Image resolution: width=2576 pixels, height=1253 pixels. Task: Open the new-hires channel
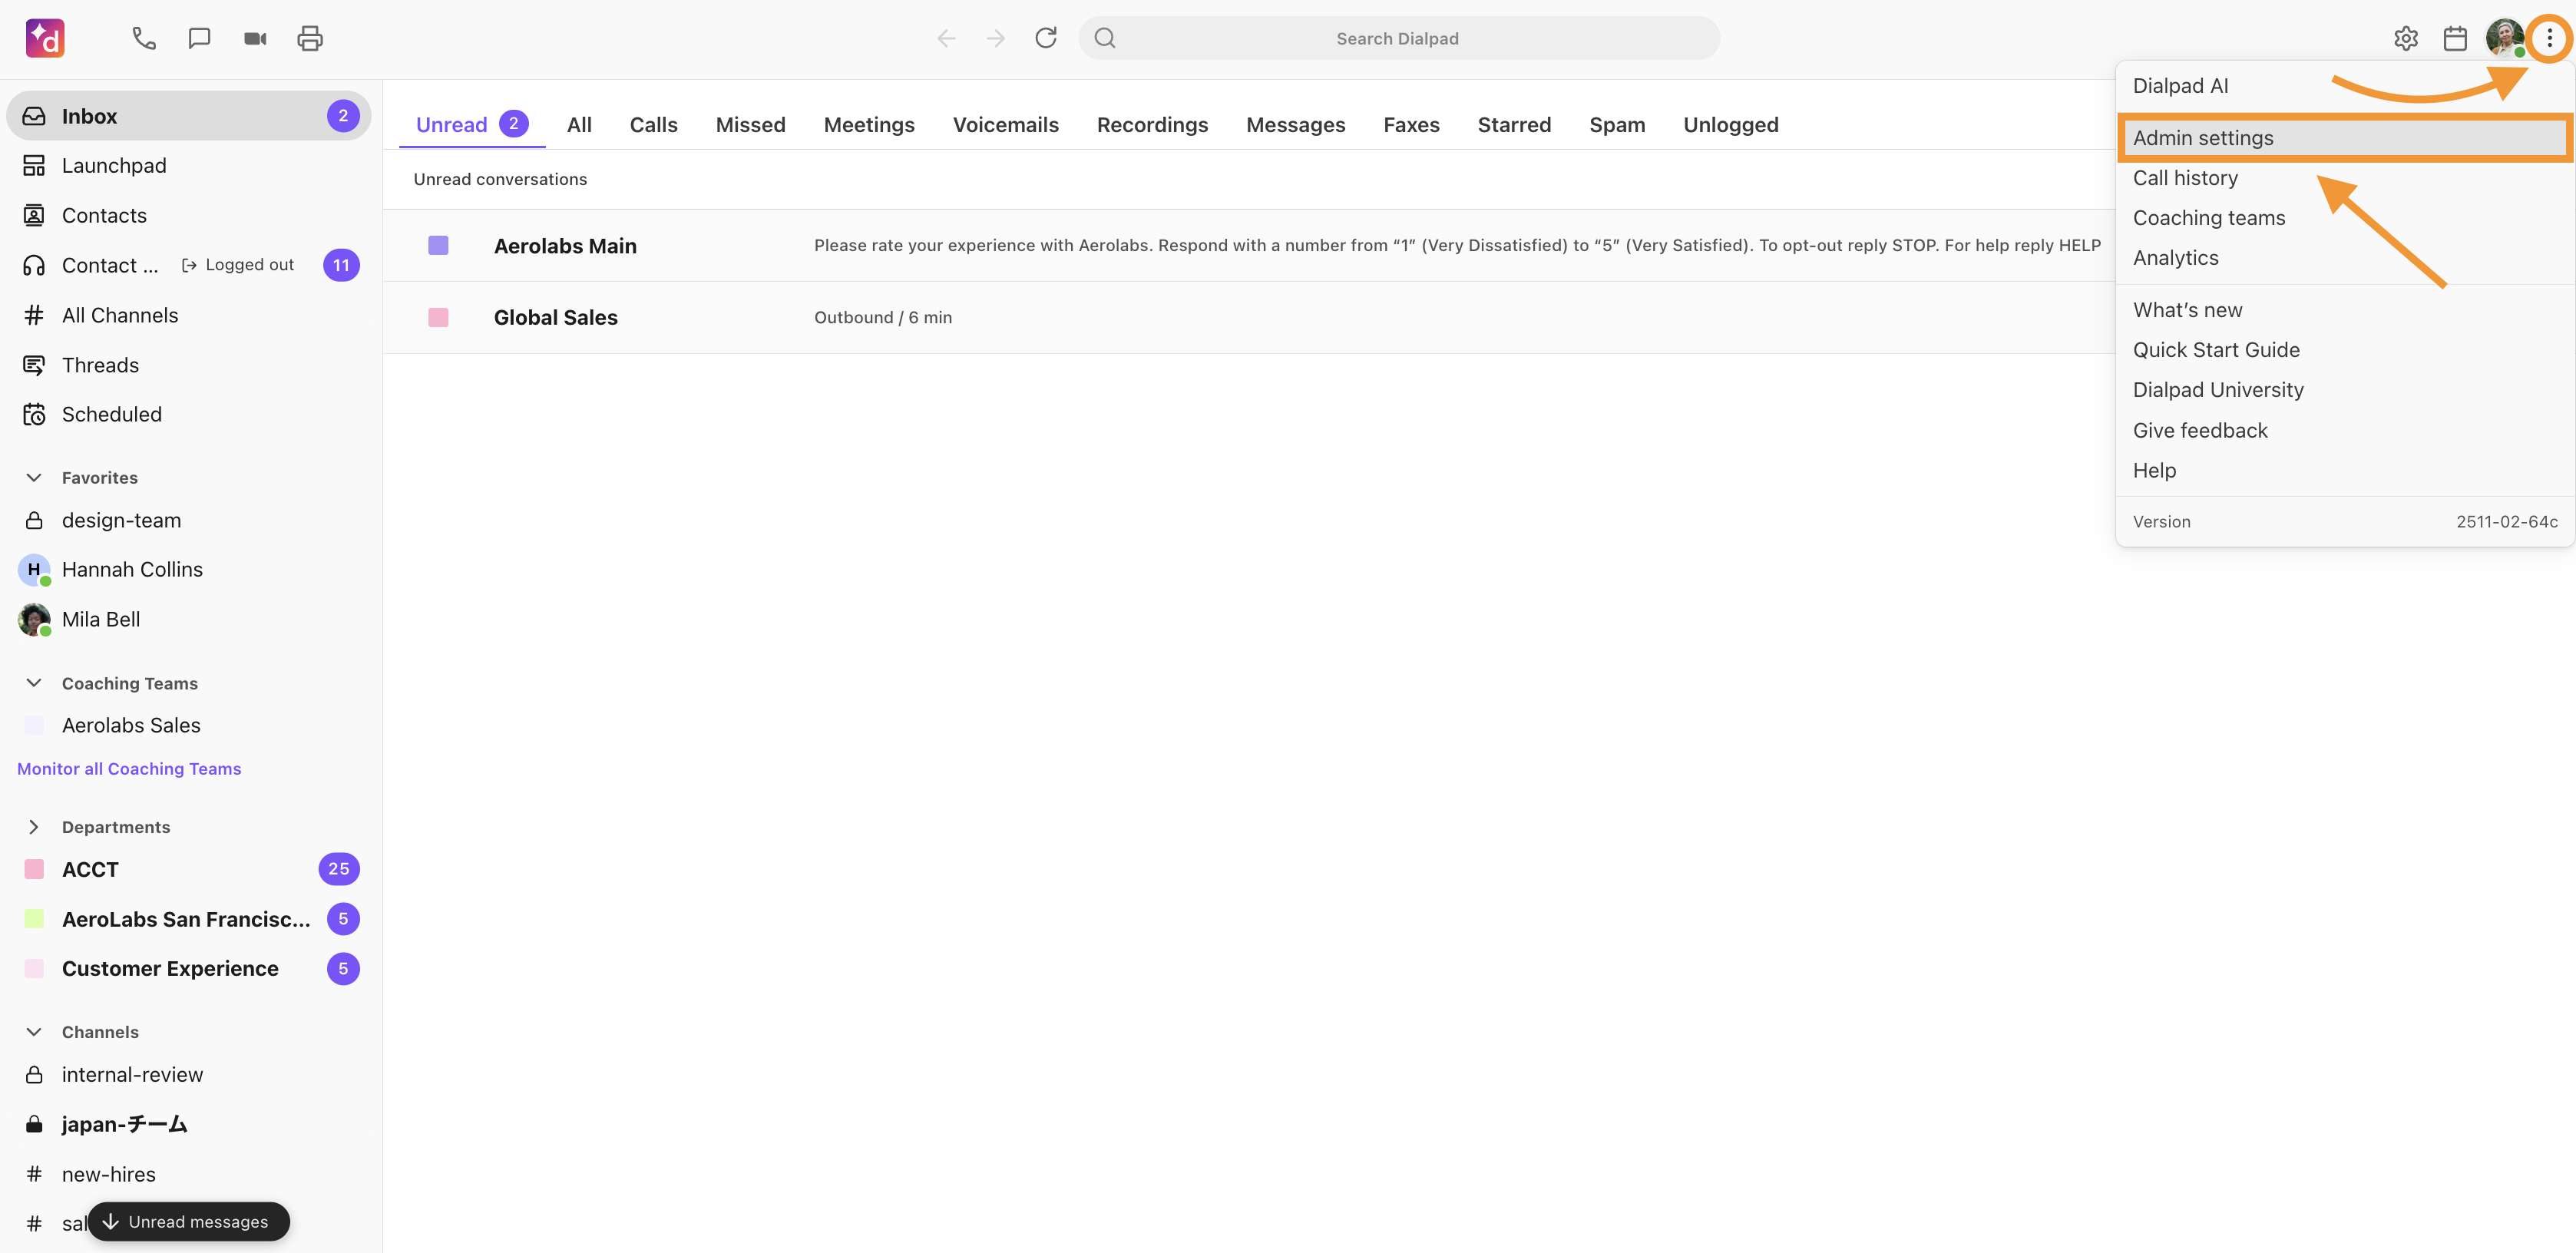point(188,1174)
